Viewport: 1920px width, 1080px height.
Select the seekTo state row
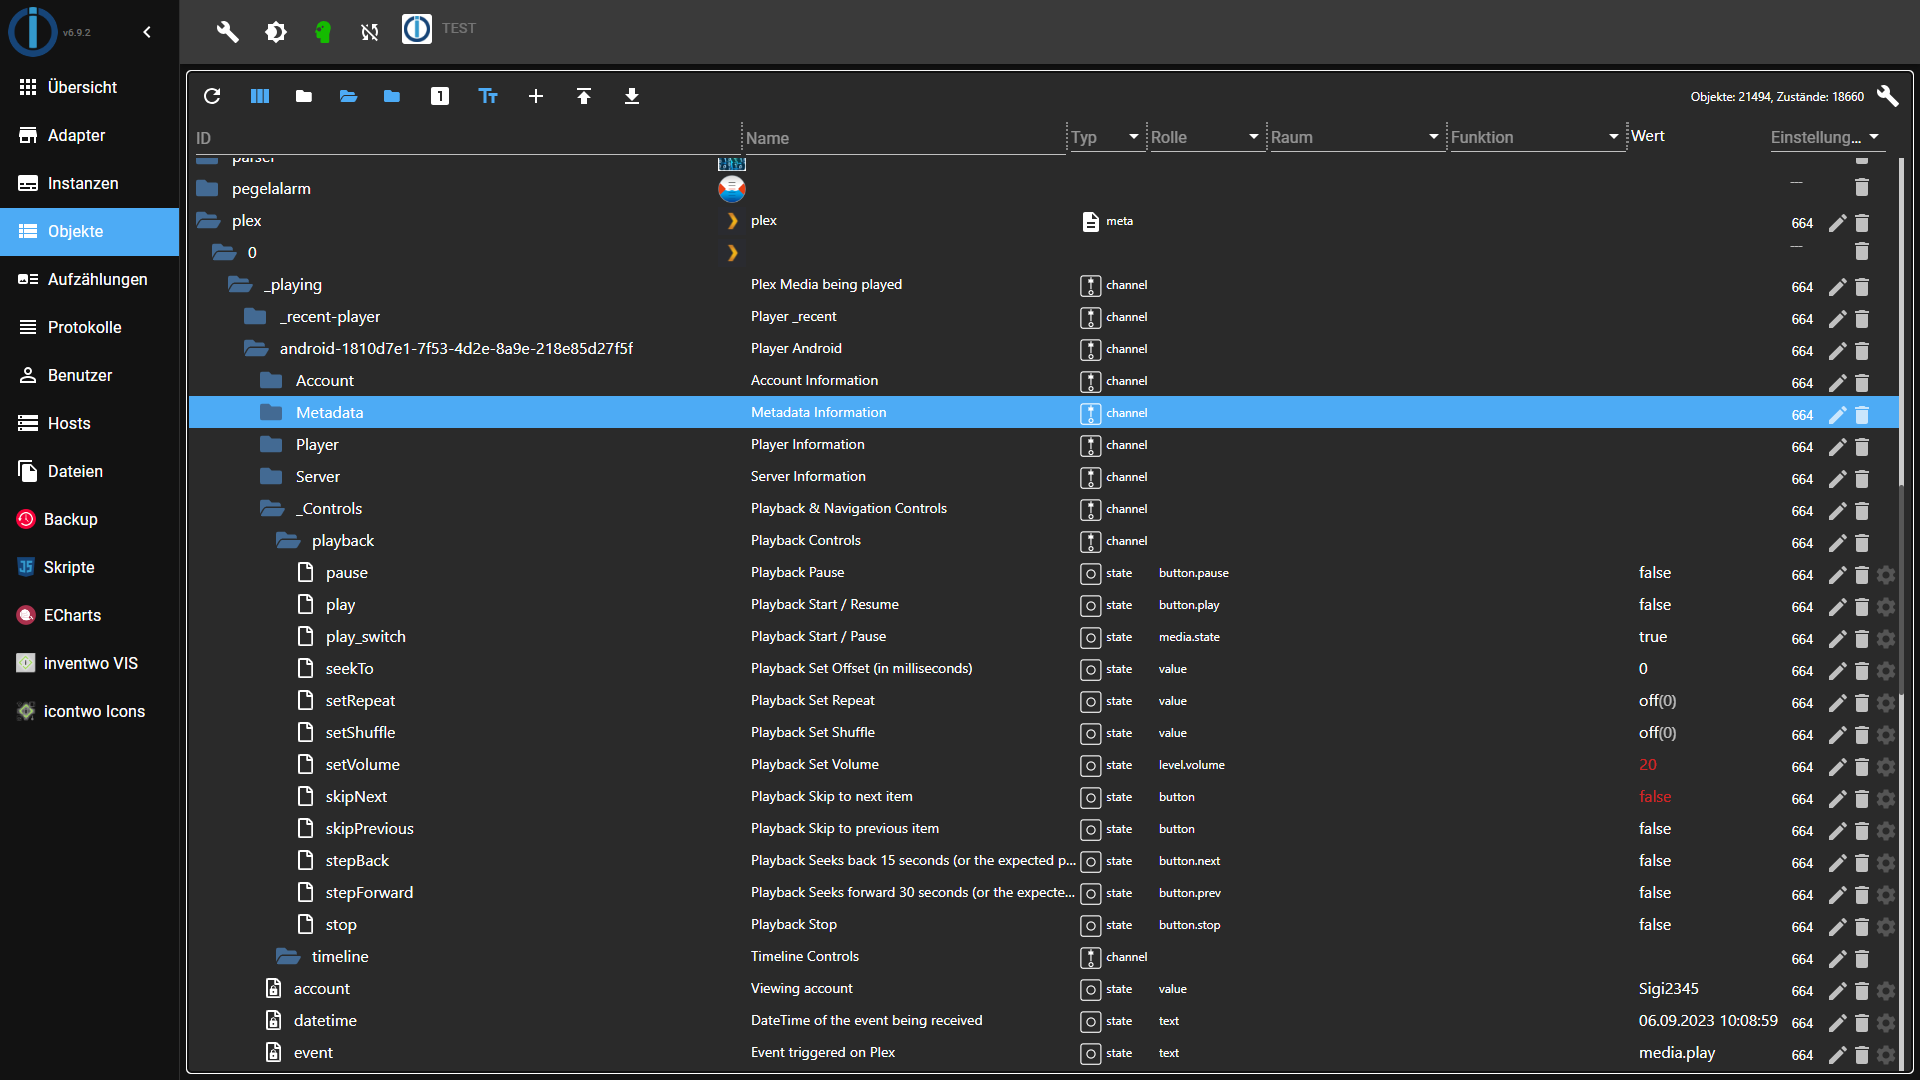pos(1043,669)
